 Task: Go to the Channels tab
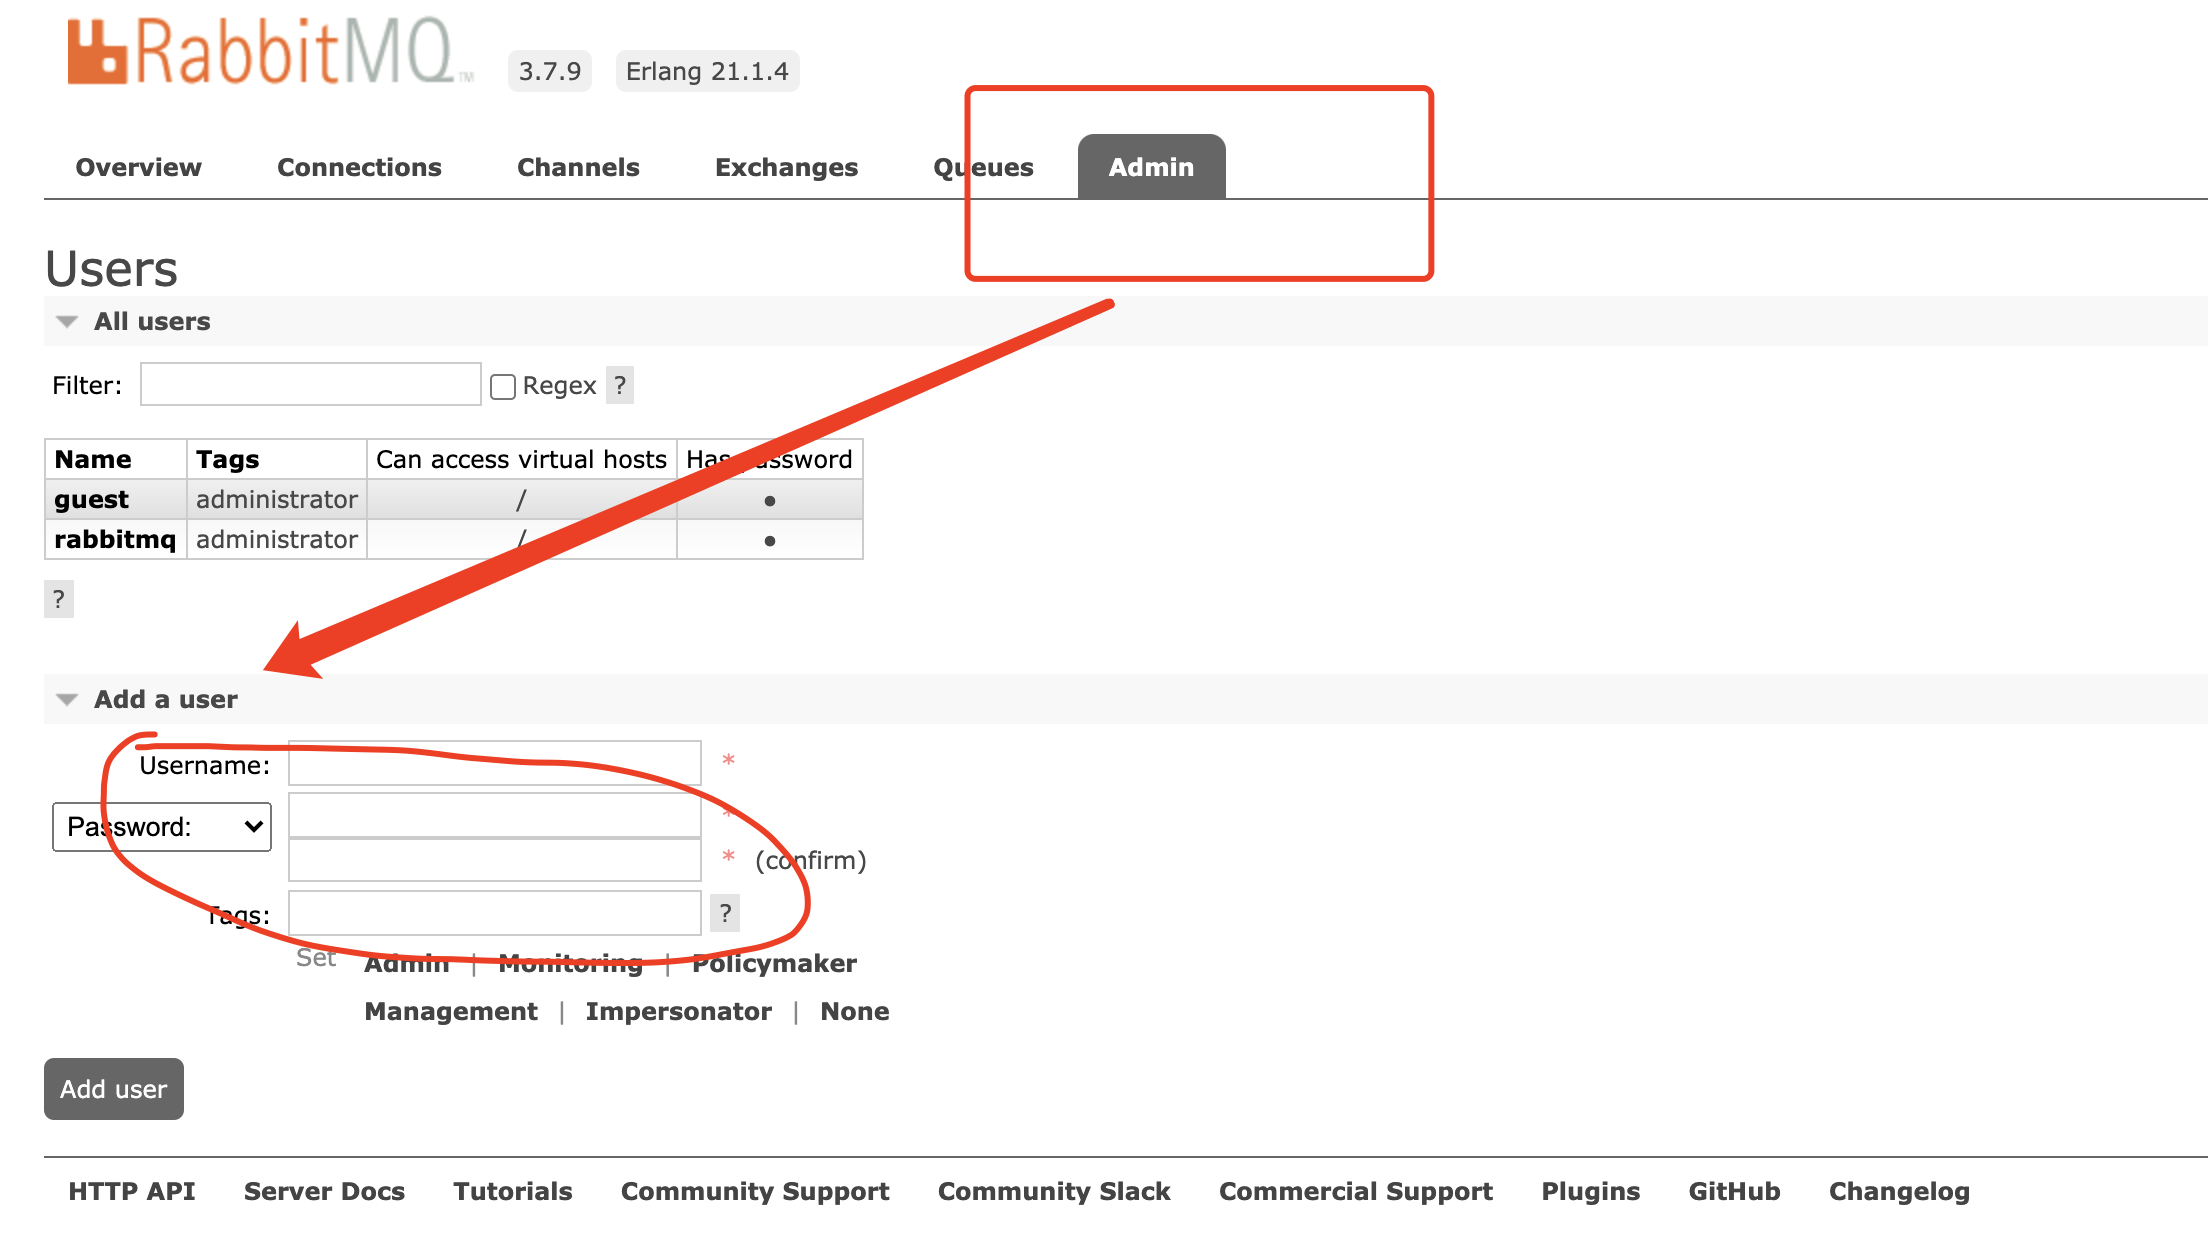(x=578, y=167)
